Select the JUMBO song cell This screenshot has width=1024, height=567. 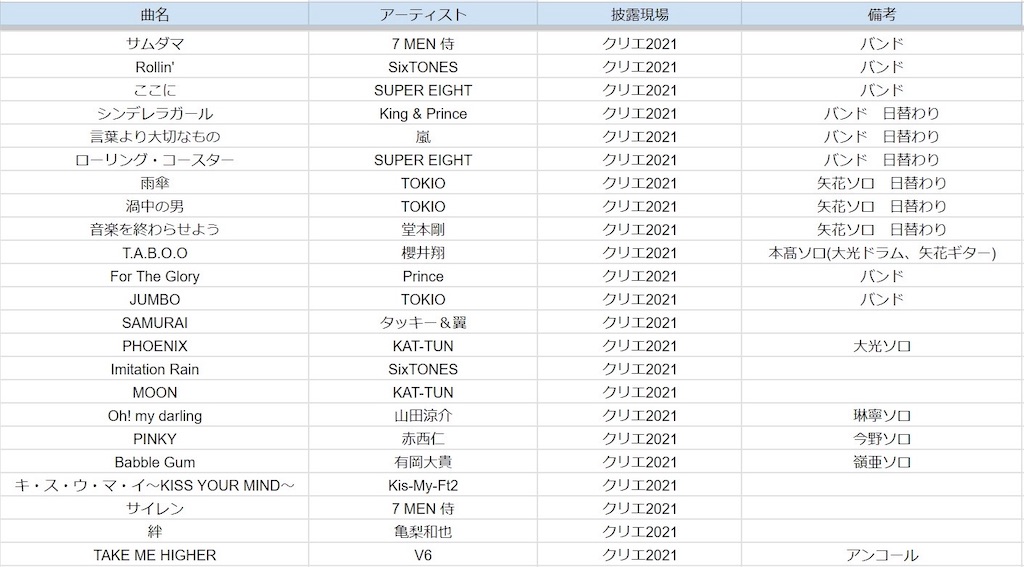point(155,300)
